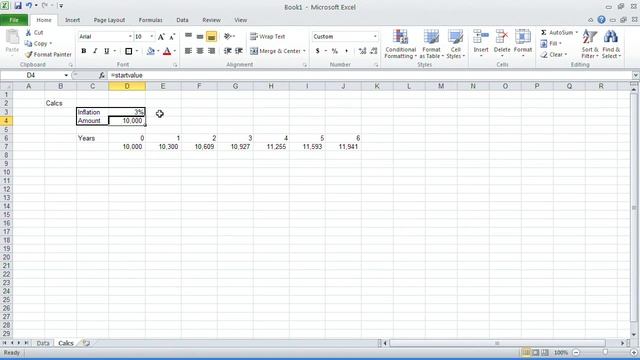Align text to the right
The width and height of the screenshot is (640, 360).
[x=211, y=51]
